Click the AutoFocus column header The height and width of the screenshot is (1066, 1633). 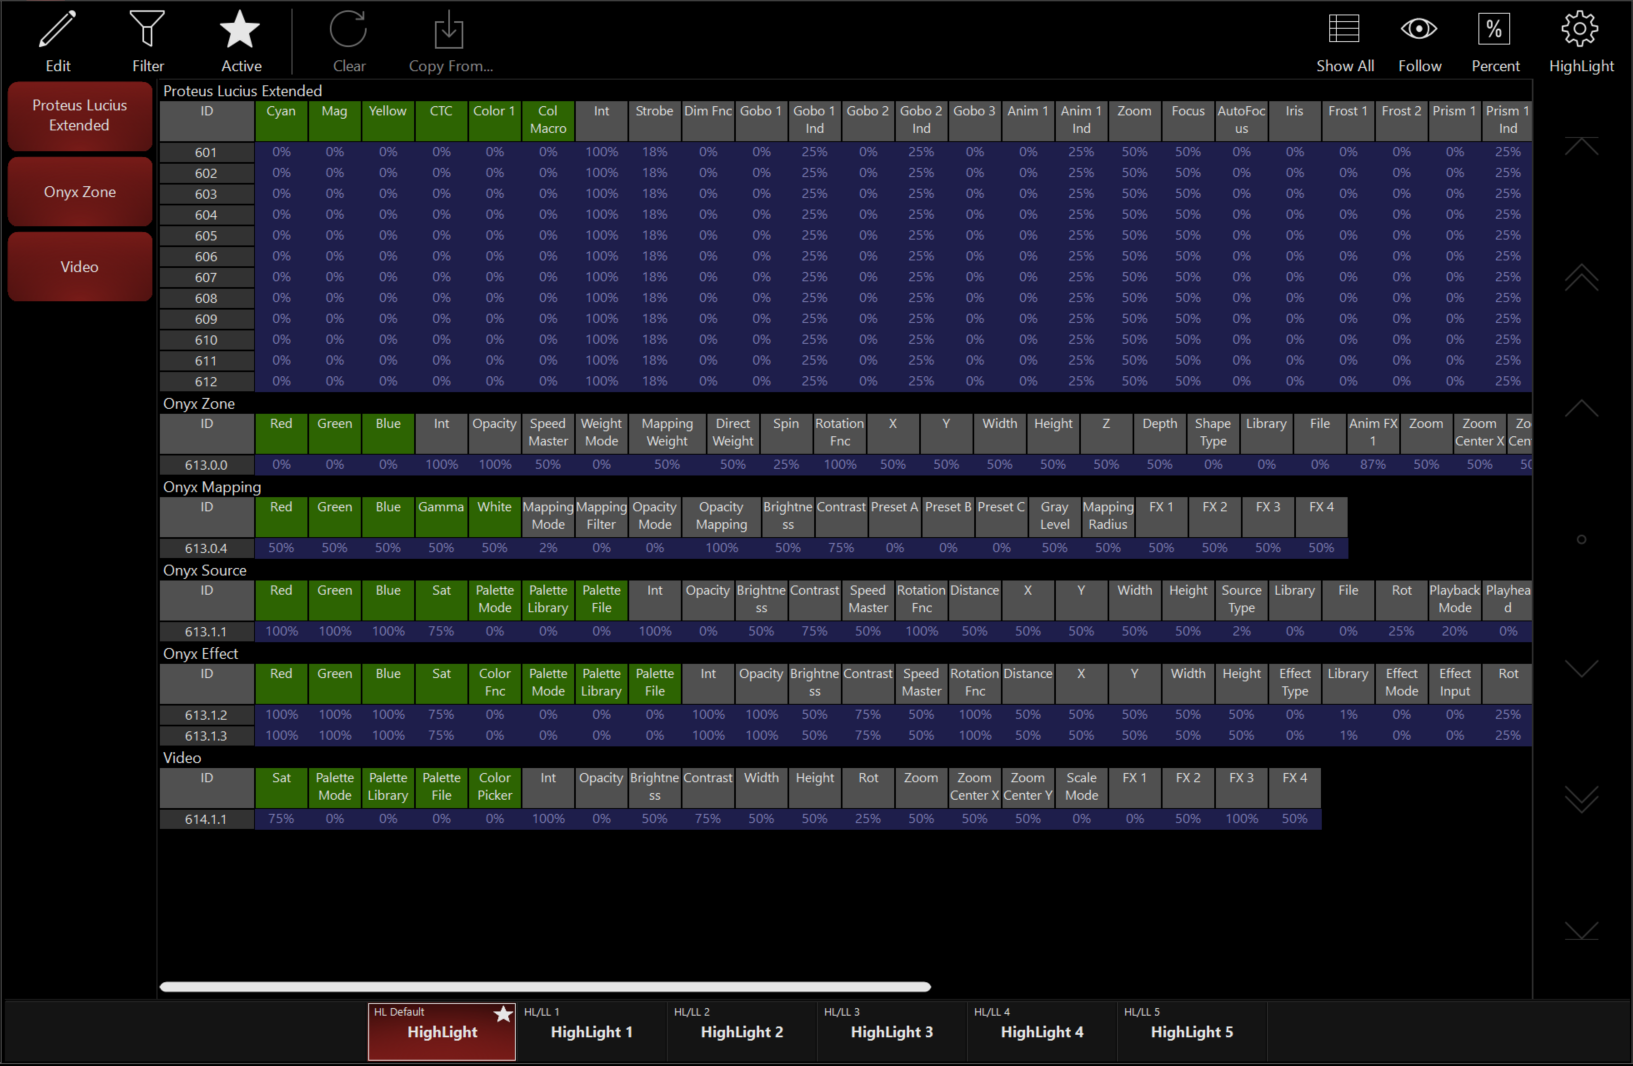(1241, 120)
